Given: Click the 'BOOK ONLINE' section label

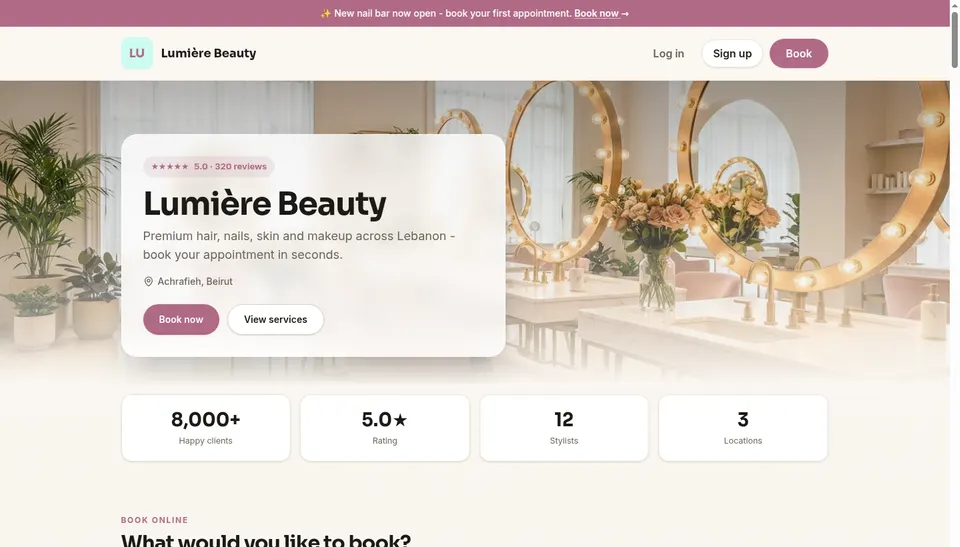Looking at the screenshot, I should click(x=154, y=520).
